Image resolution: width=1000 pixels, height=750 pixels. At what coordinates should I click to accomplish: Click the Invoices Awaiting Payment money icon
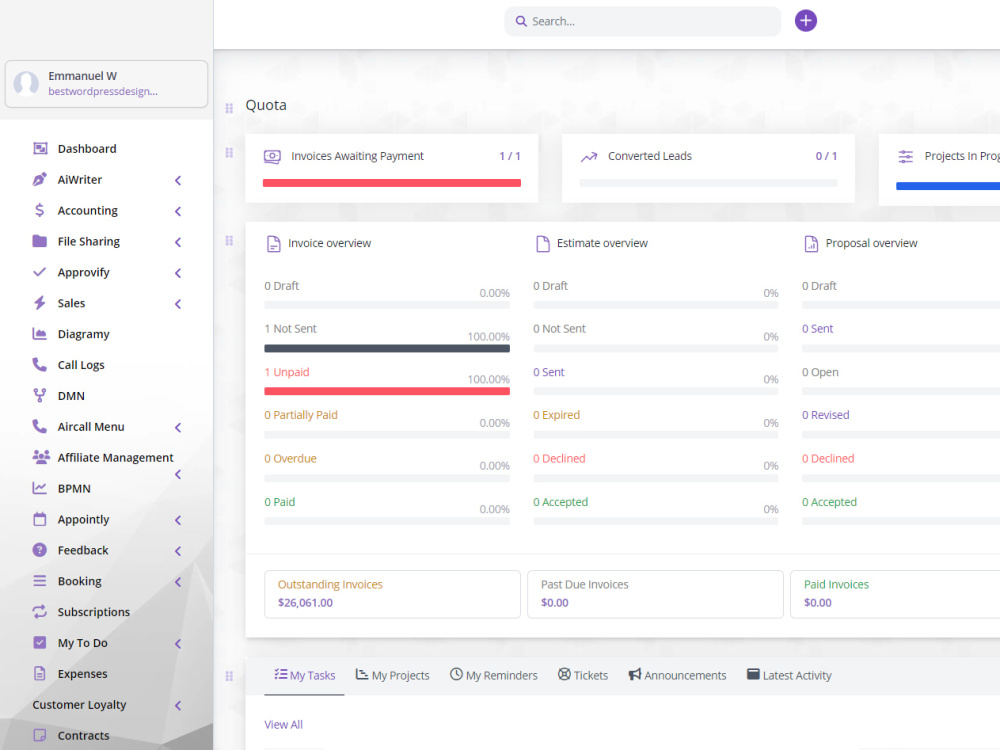point(272,156)
